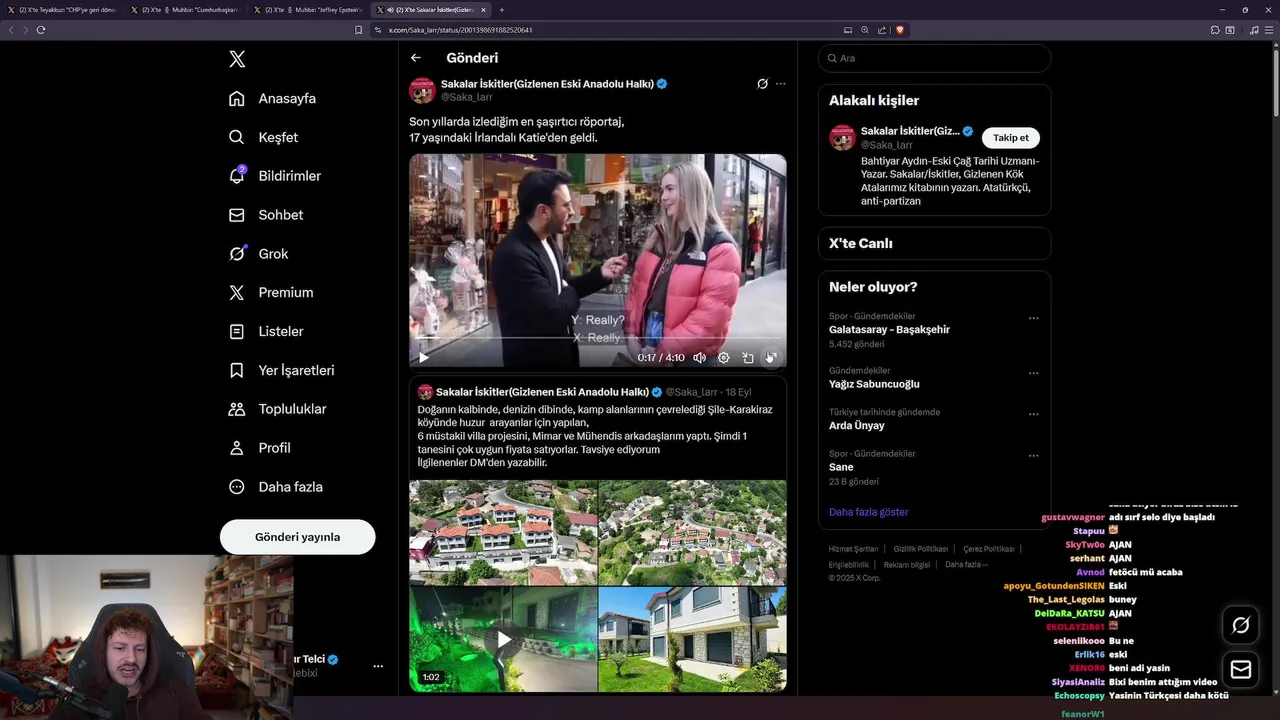Open the hillside village photo, top right
The height and width of the screenshot is (720, 1280).
tap(692, 532)
